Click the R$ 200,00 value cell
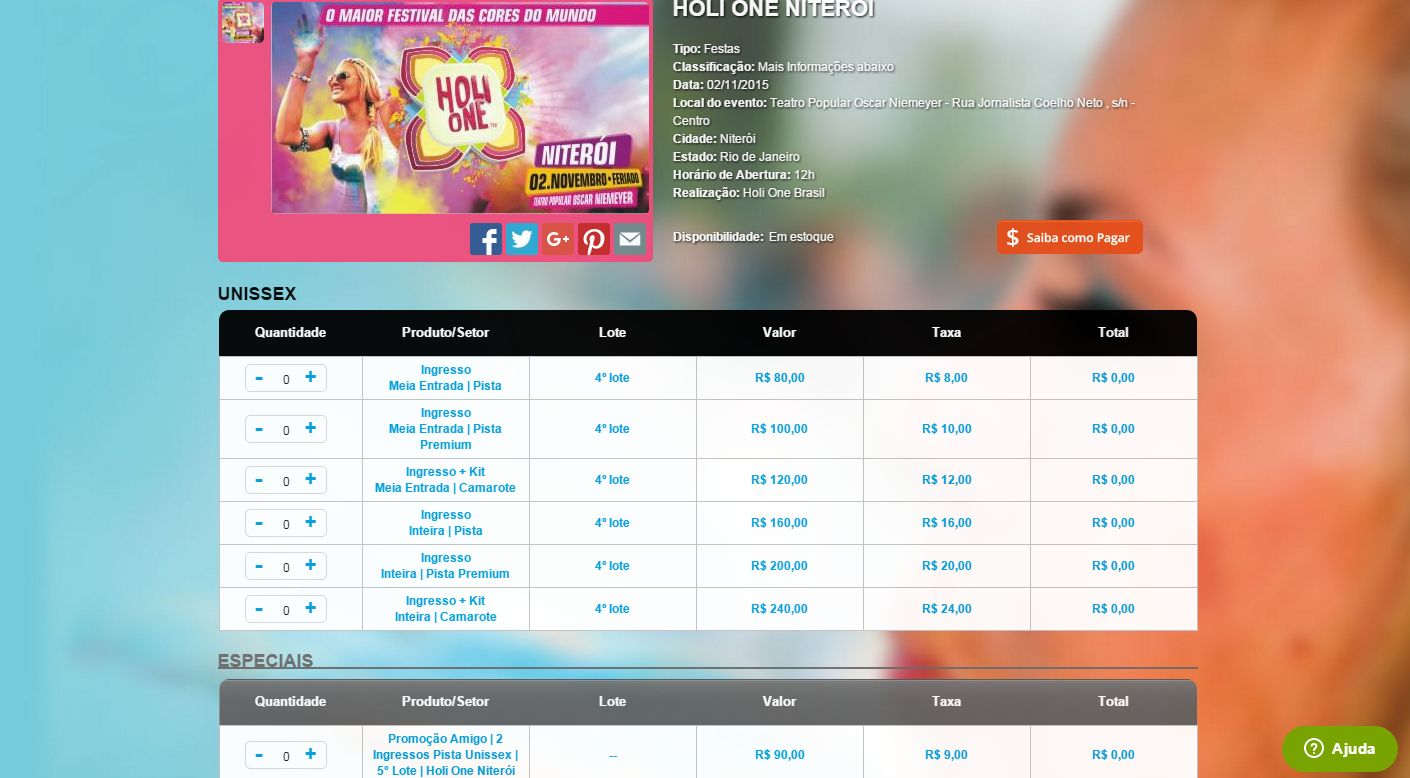Image resolution: width=1410 pixels, height=778 pixels. [x=780, y=566]
